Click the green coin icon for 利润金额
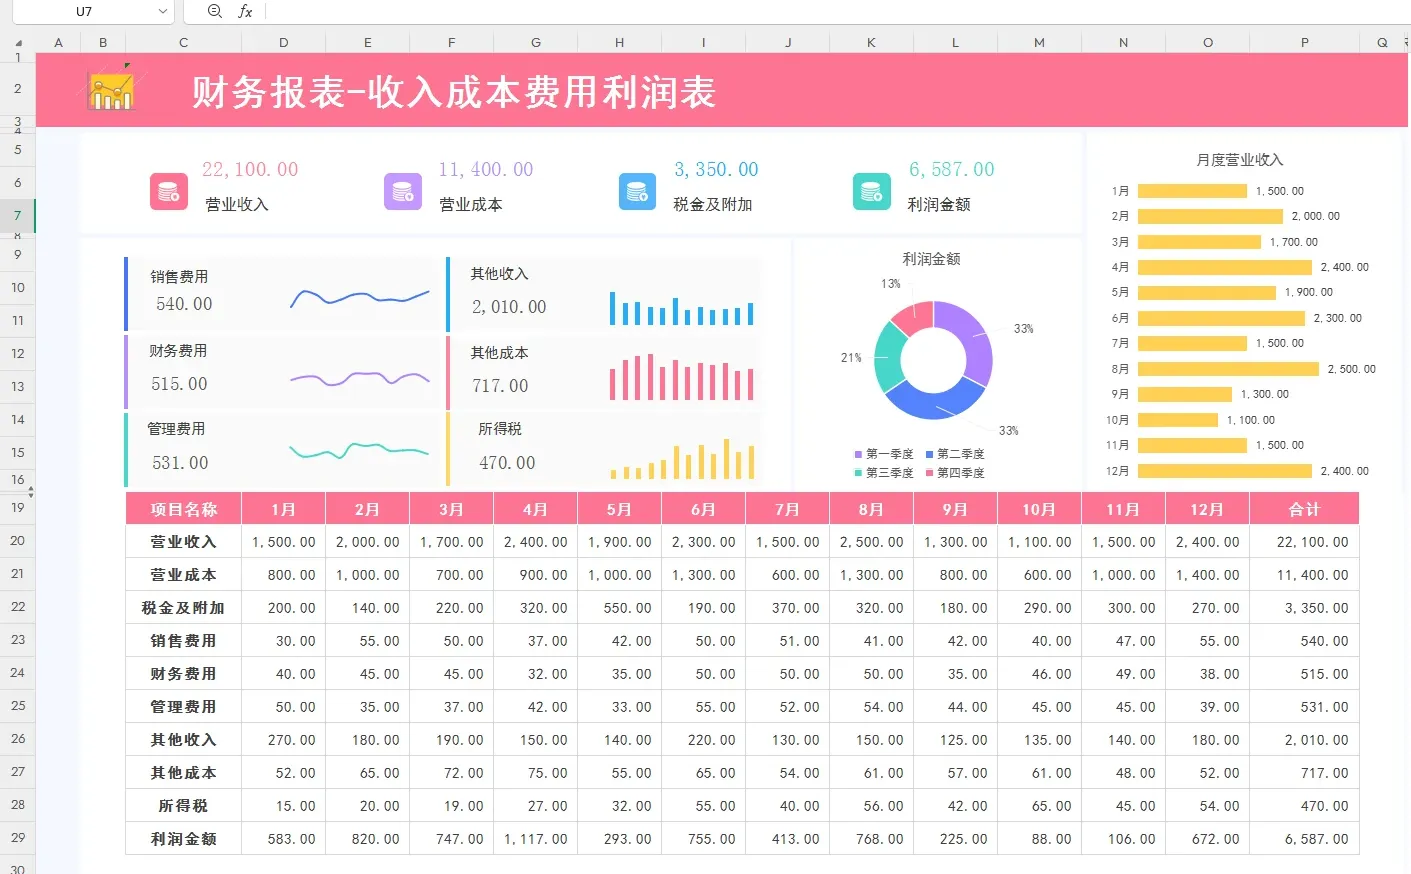The height and width of the screenshot is (874, 1411). (x=871, y=191)
